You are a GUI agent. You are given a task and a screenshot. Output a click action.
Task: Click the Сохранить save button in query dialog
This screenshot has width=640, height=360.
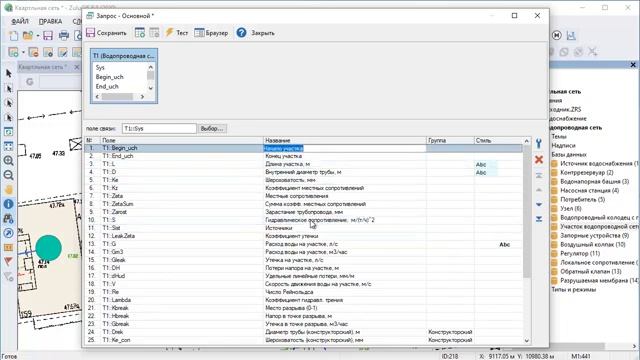coord(106,33)
